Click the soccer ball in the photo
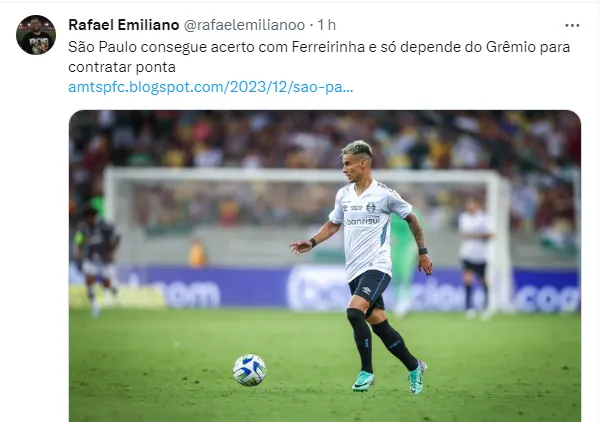 249,369
